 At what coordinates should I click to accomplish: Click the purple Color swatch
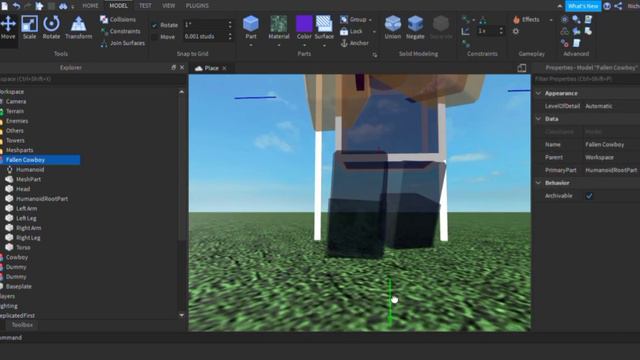click(304, 24)
